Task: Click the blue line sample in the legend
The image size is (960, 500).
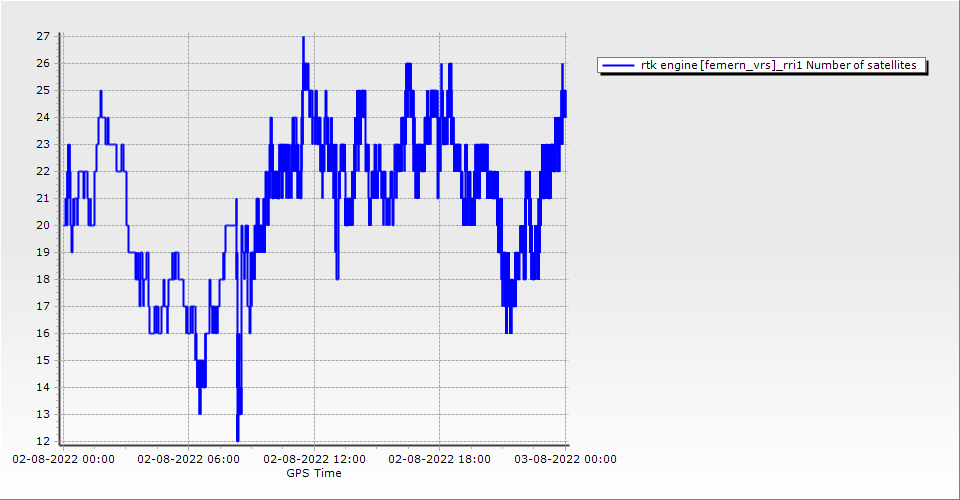Action: pos(619,66)
